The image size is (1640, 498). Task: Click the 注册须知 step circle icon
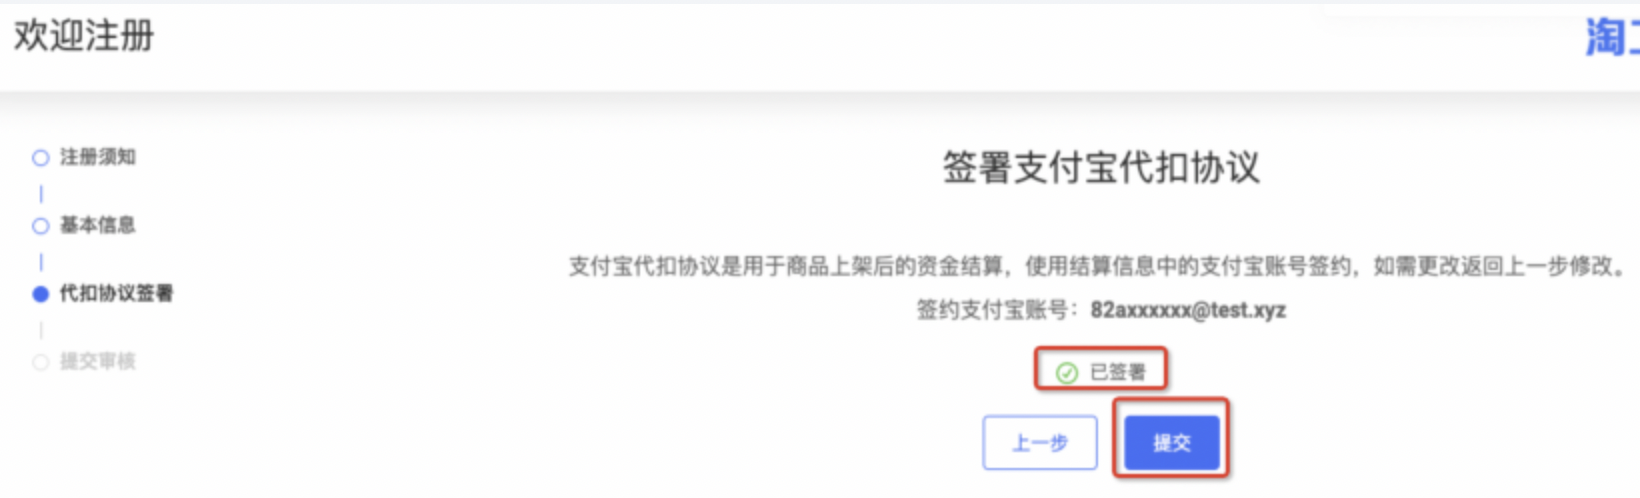pyautogui.click(x=41, y=158)
